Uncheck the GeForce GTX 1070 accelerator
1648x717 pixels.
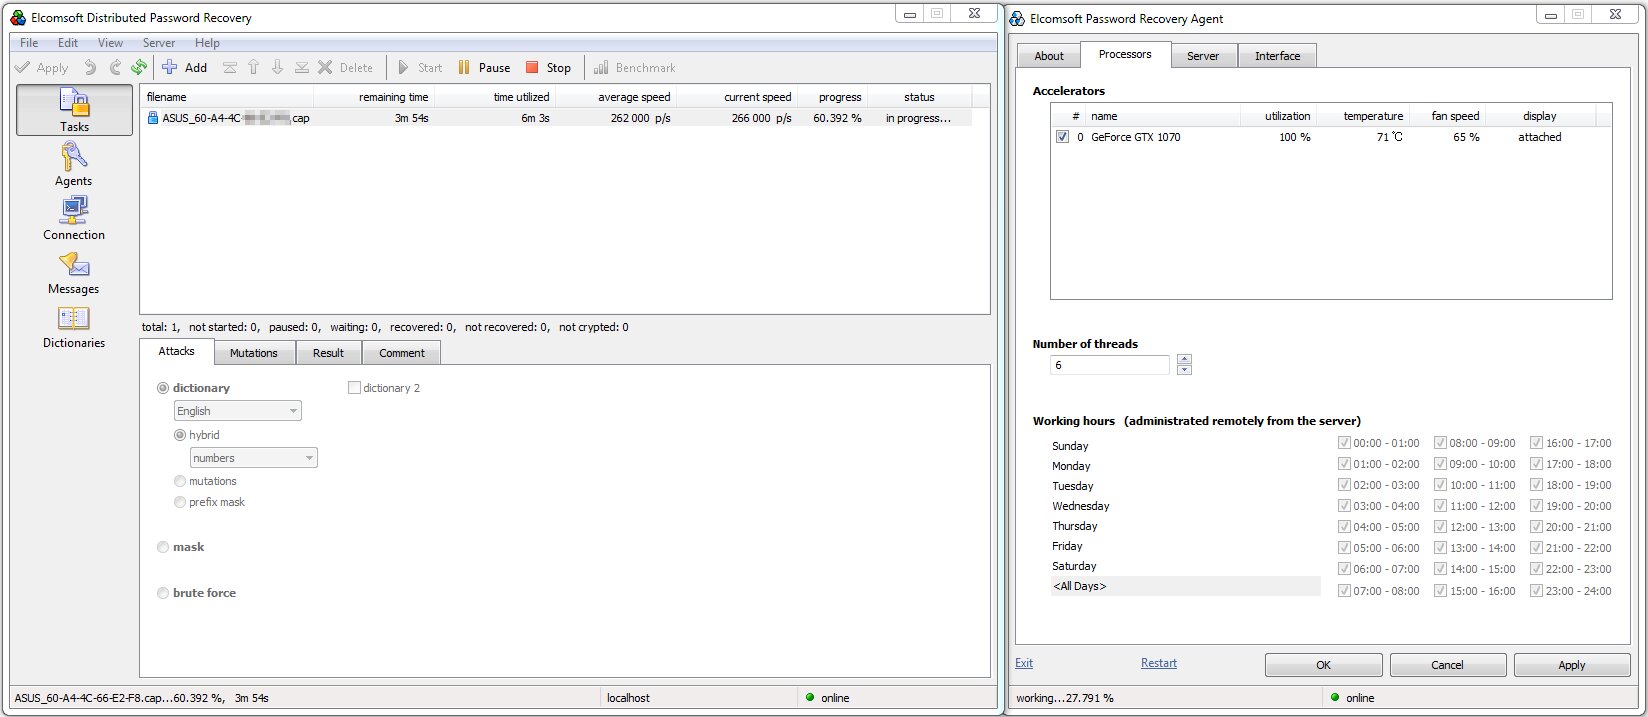pyautogui.click(x=1062, y=137)
